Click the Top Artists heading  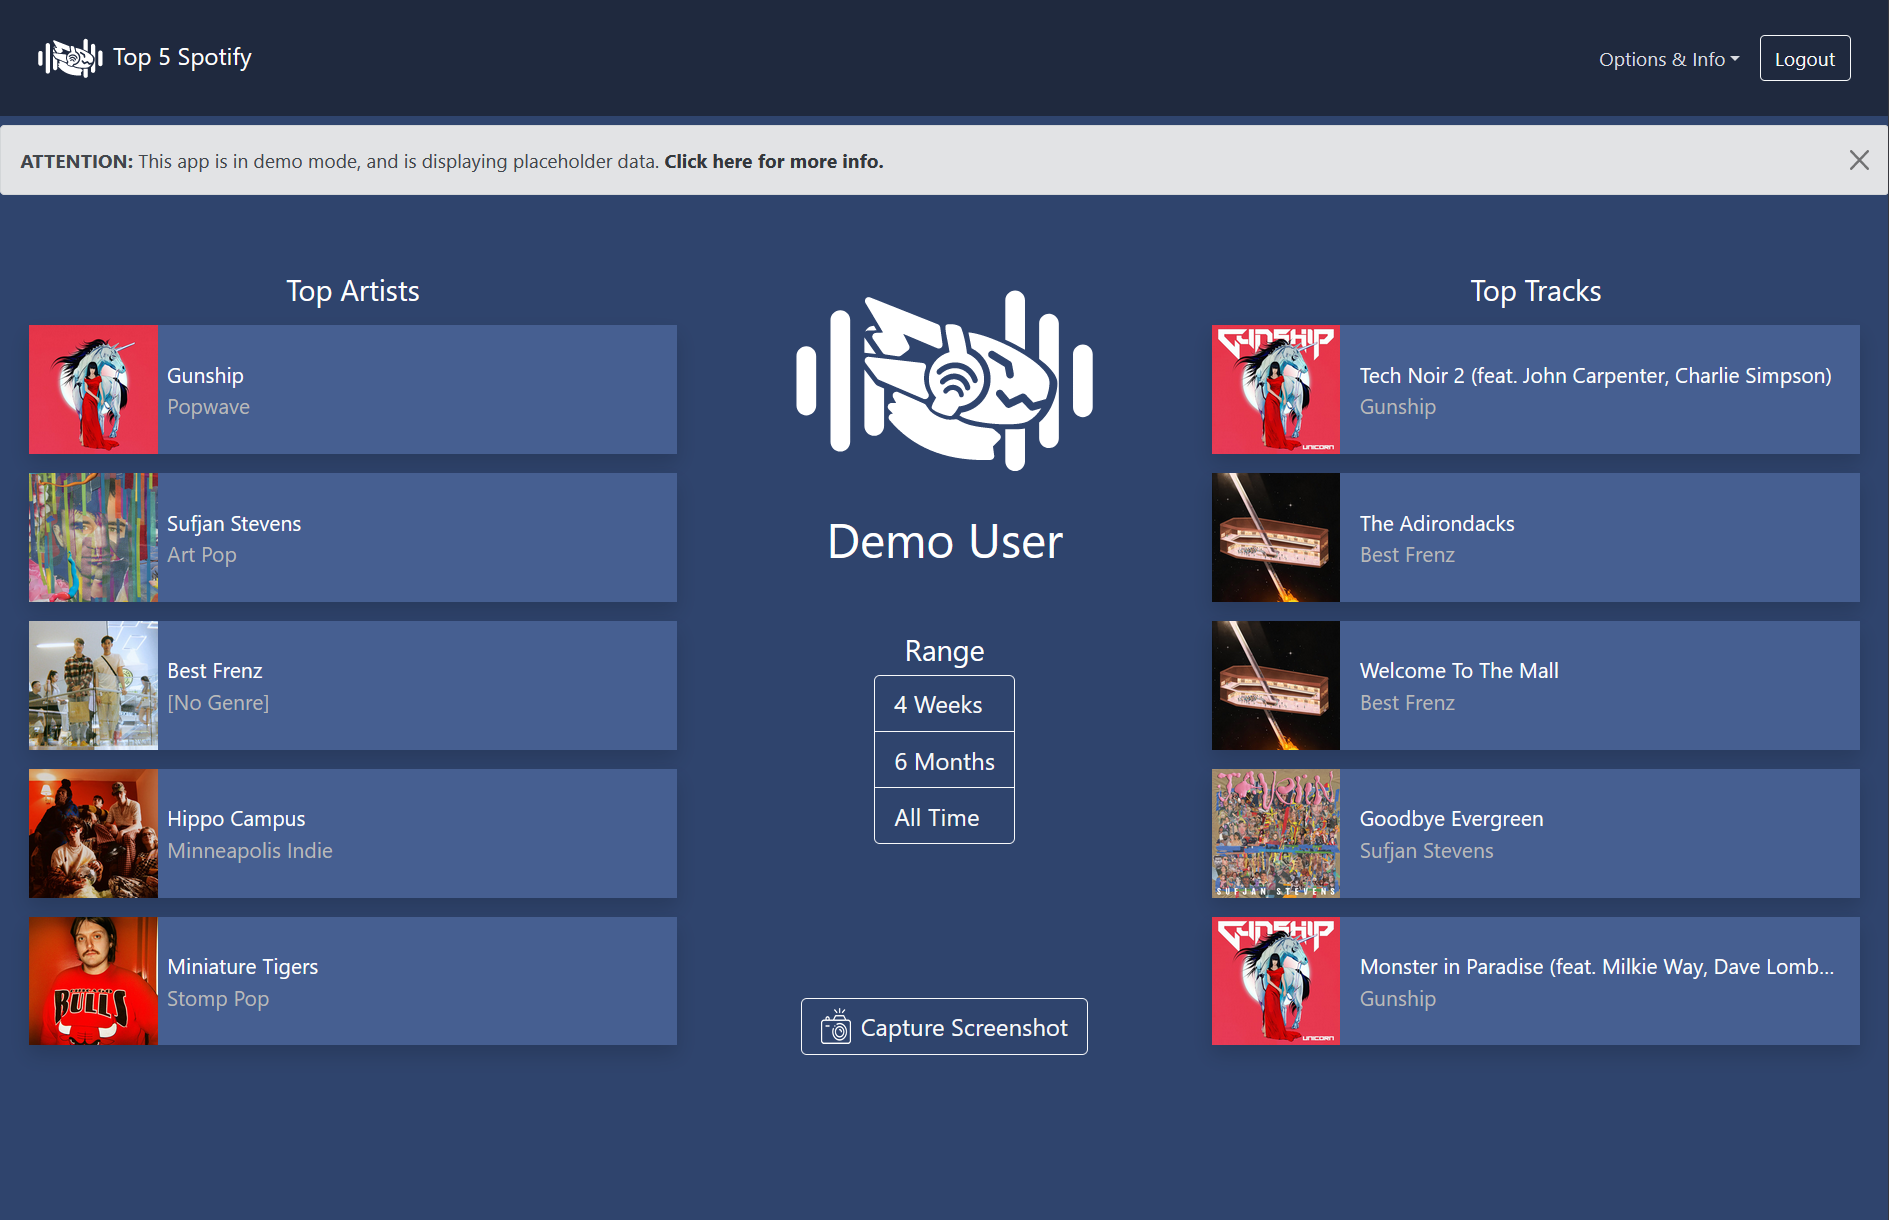tap(353, 291)
